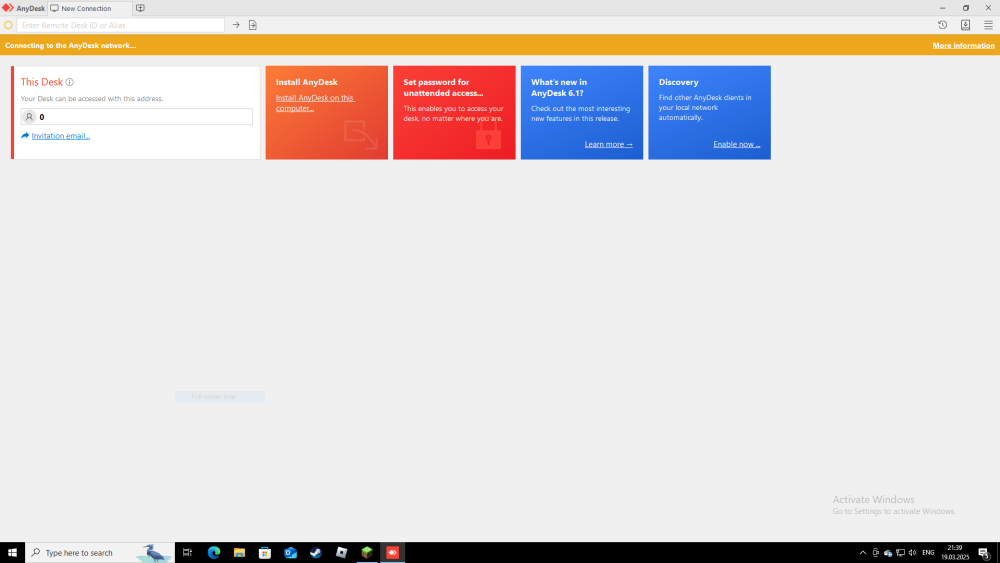Click the ENG language indicator
Image resolution: width=1000 pixels, height=563 pixels.
(x=928, y=553)
